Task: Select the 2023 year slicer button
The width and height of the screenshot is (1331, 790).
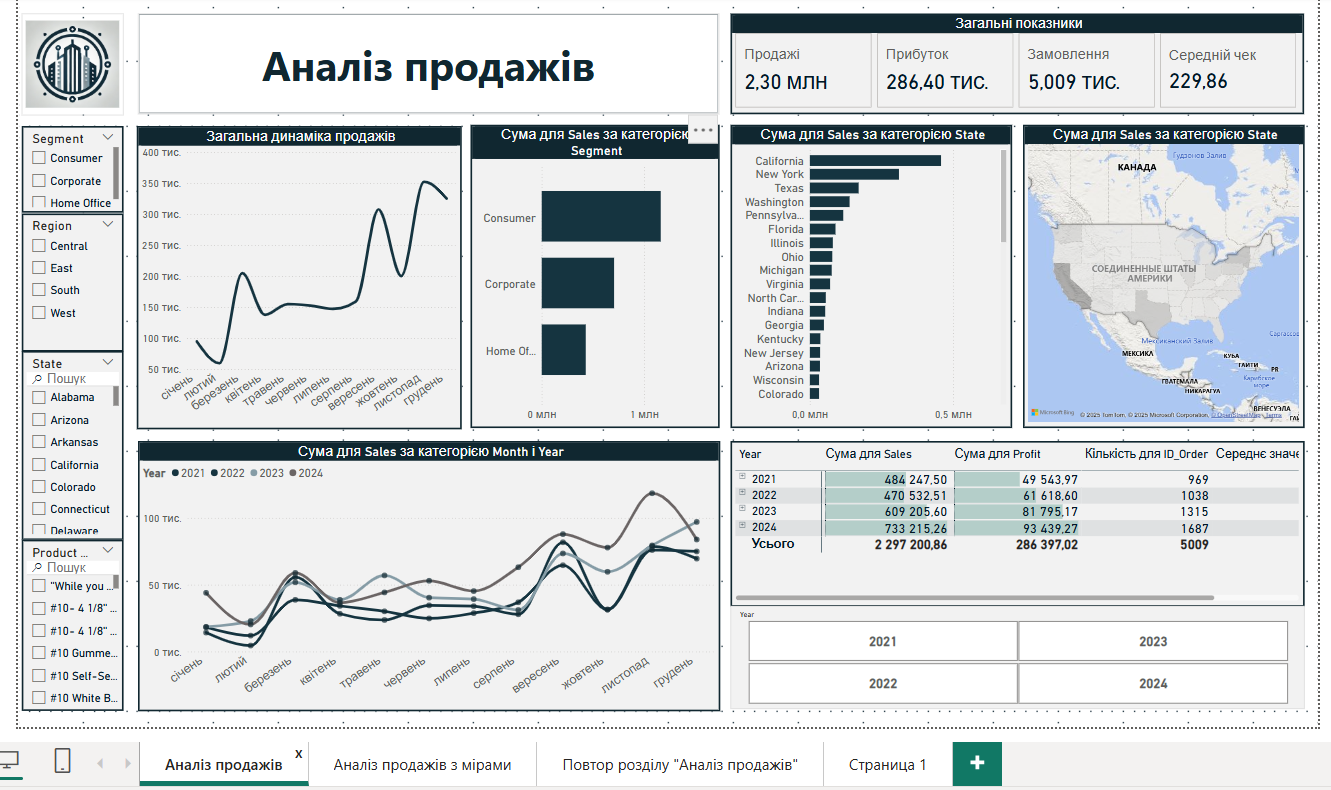Action: tap(1152, 641)
